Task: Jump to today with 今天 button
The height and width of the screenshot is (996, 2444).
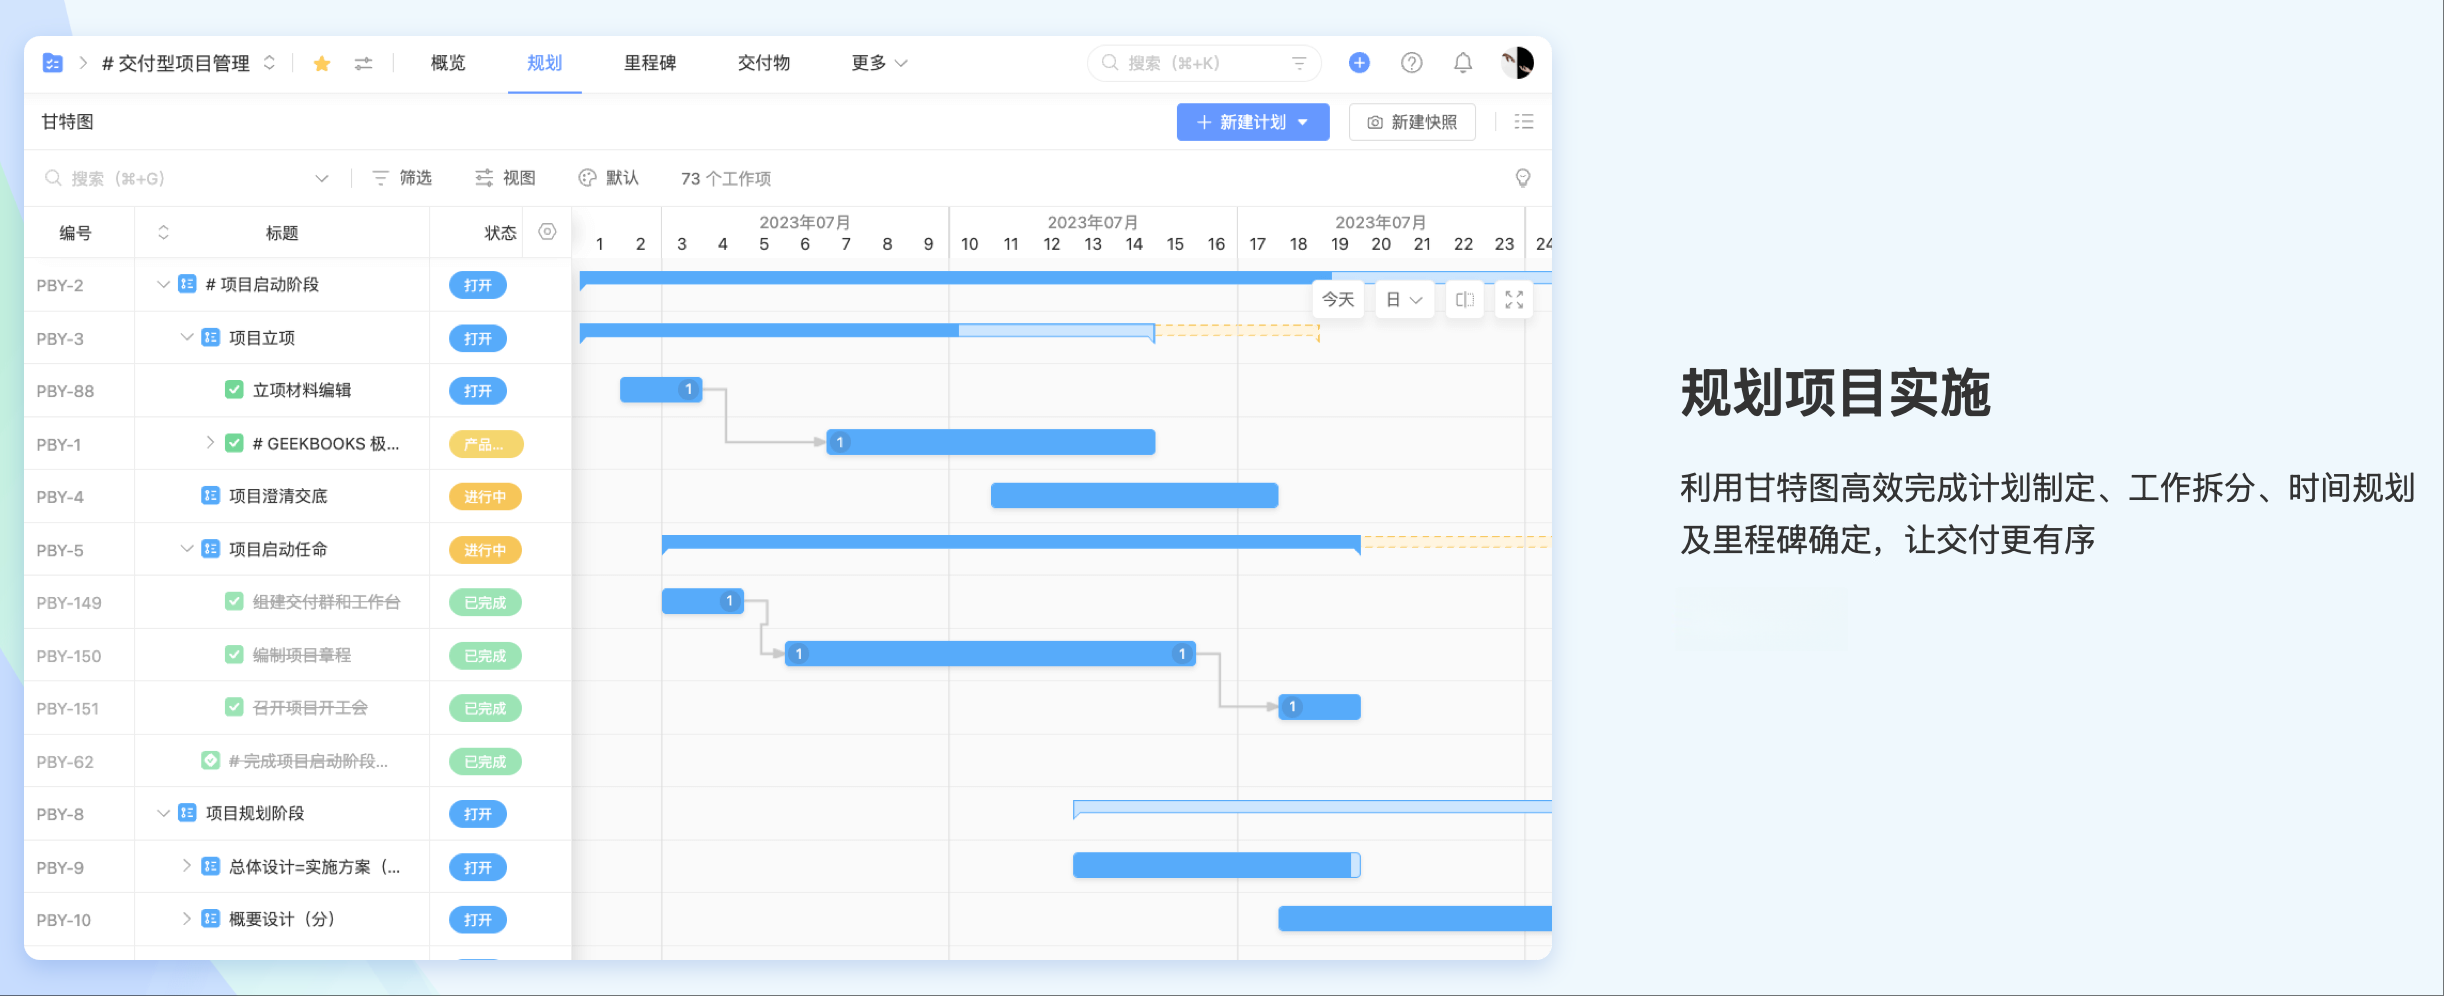Action: tap(1337, 300)
